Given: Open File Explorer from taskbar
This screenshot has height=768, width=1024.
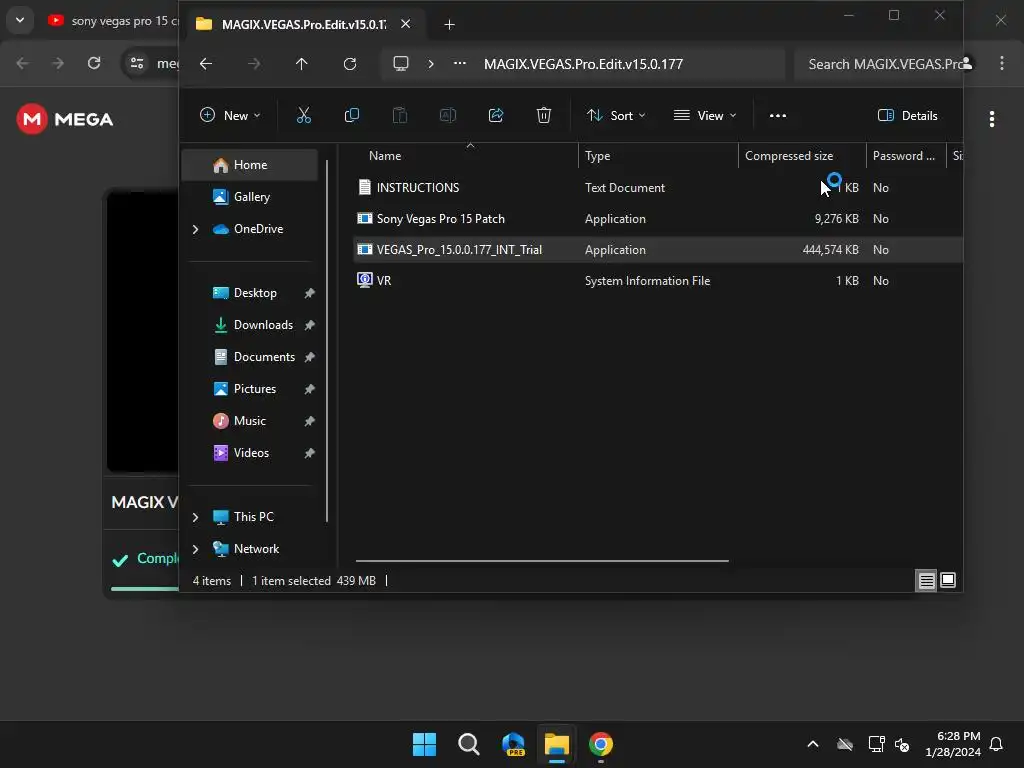Looking at the screenshot, I should (x=556, y=744).
